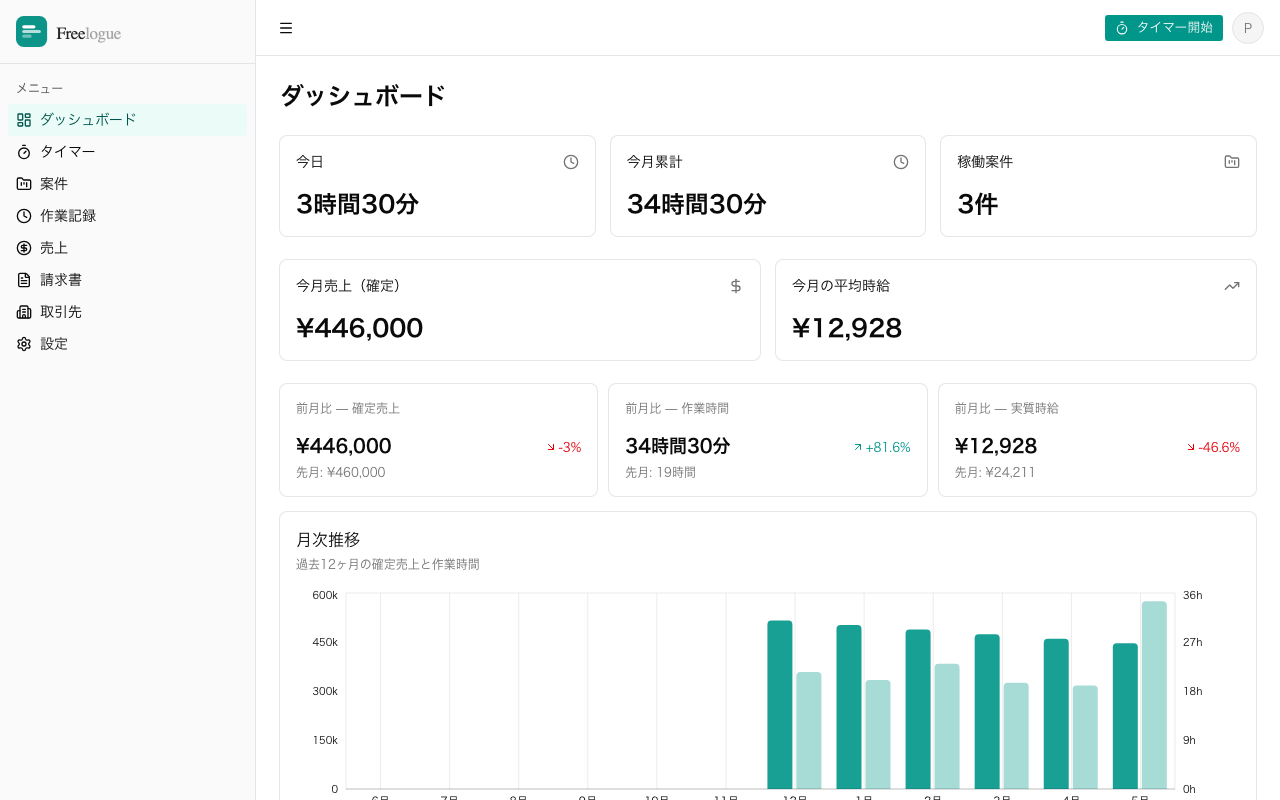Click the 36h axis label

(x=1192, y=595)
